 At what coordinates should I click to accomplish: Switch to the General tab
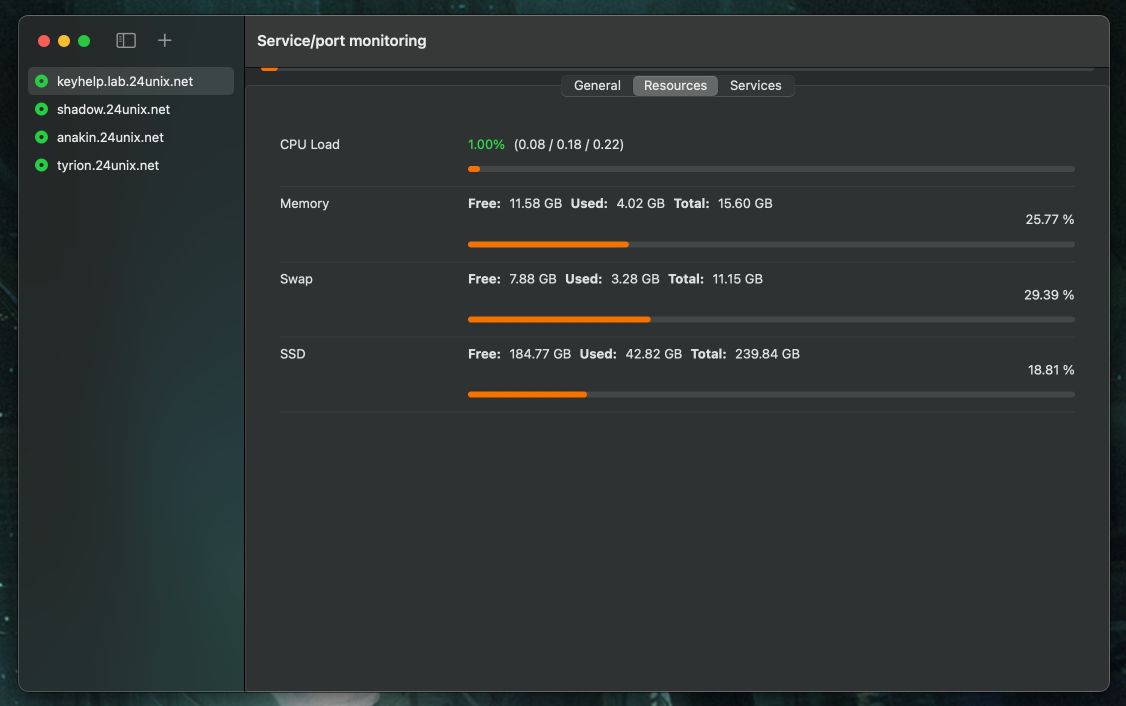(x=597, y=86)
